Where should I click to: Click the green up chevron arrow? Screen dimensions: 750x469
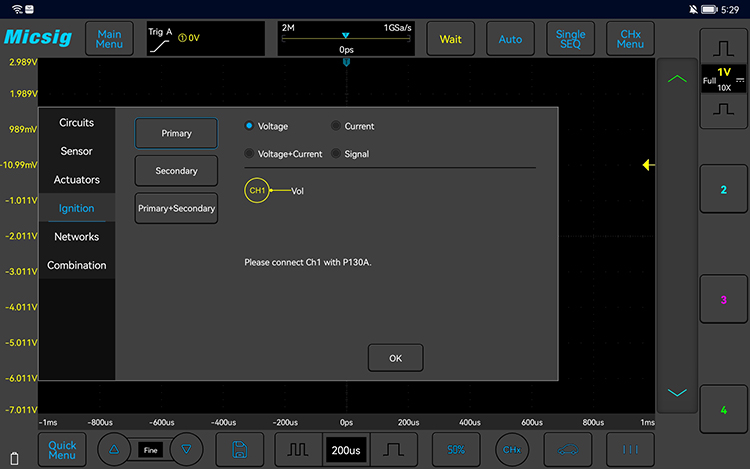point(677,79)
